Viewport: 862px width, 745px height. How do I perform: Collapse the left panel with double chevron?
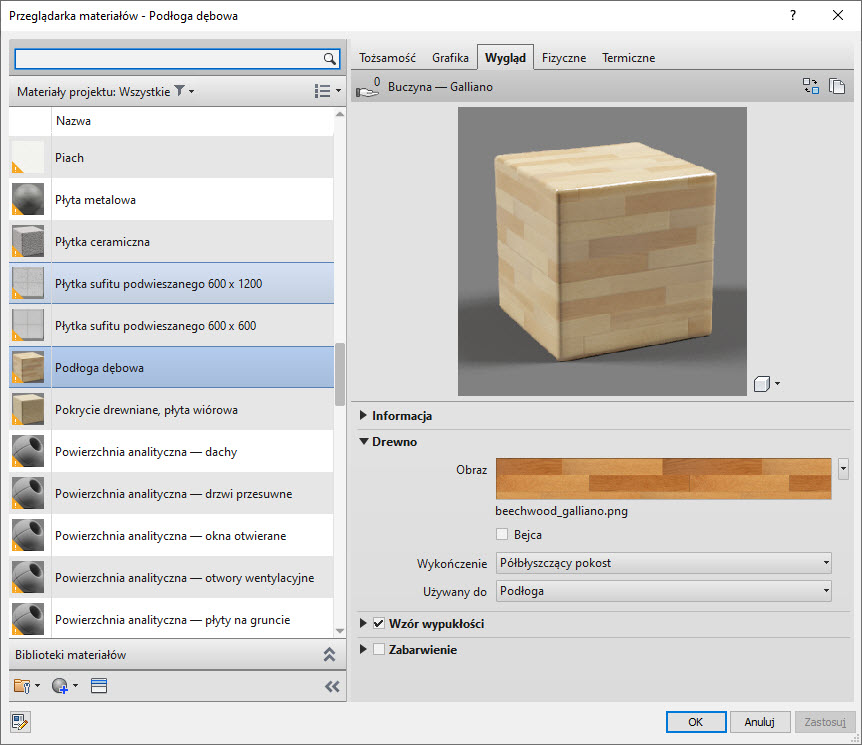(332, 686)
